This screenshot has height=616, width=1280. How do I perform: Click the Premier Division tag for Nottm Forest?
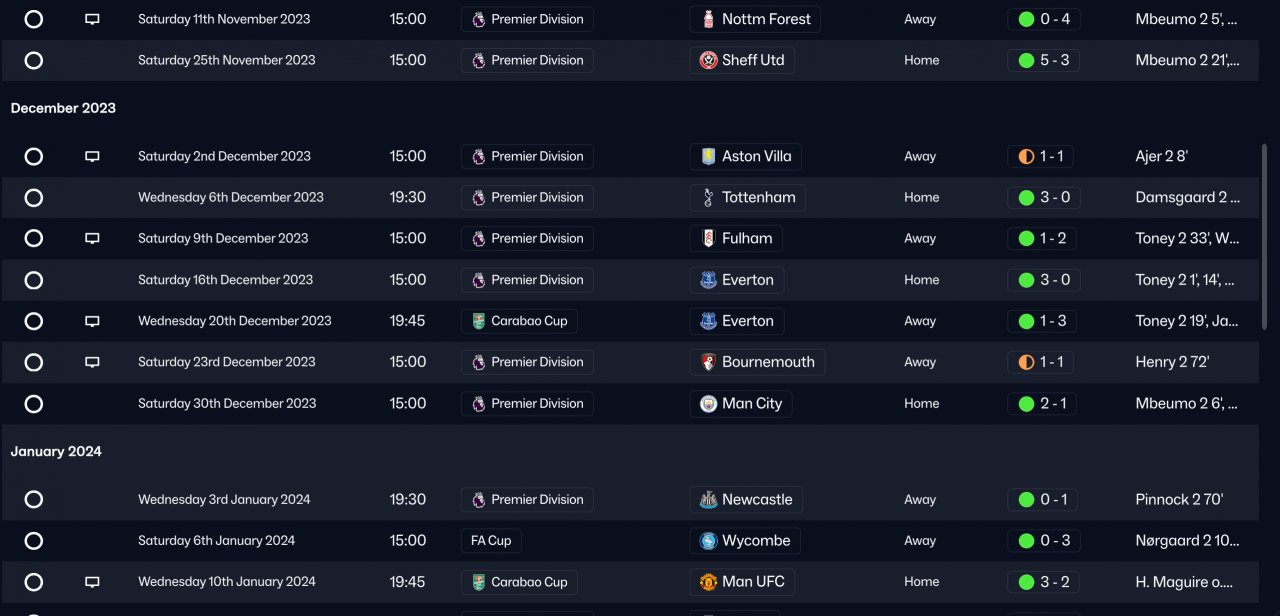coord(527,19)
